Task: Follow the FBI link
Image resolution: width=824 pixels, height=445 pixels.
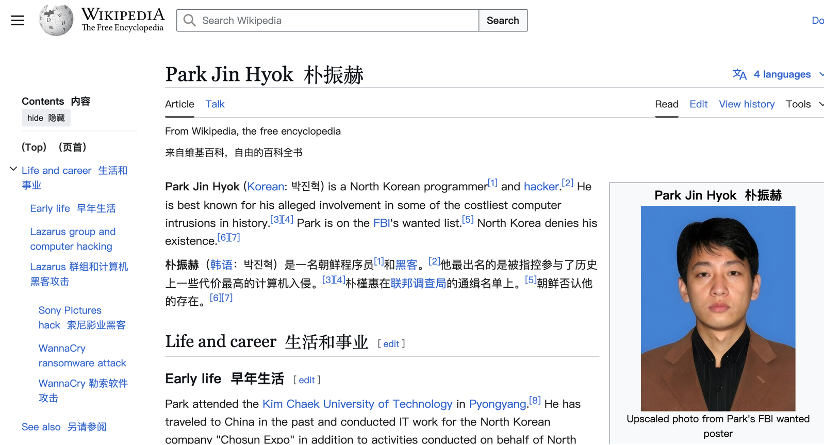Action: [x=382, y=223]
